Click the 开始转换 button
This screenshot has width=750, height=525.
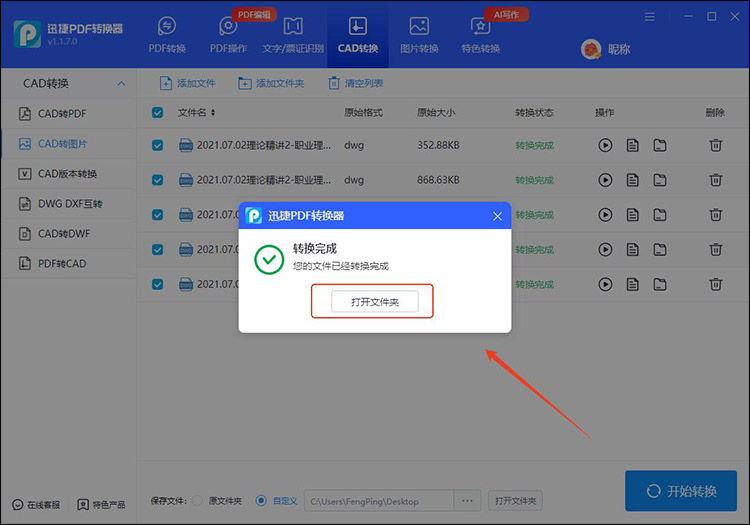pos(681,491)
